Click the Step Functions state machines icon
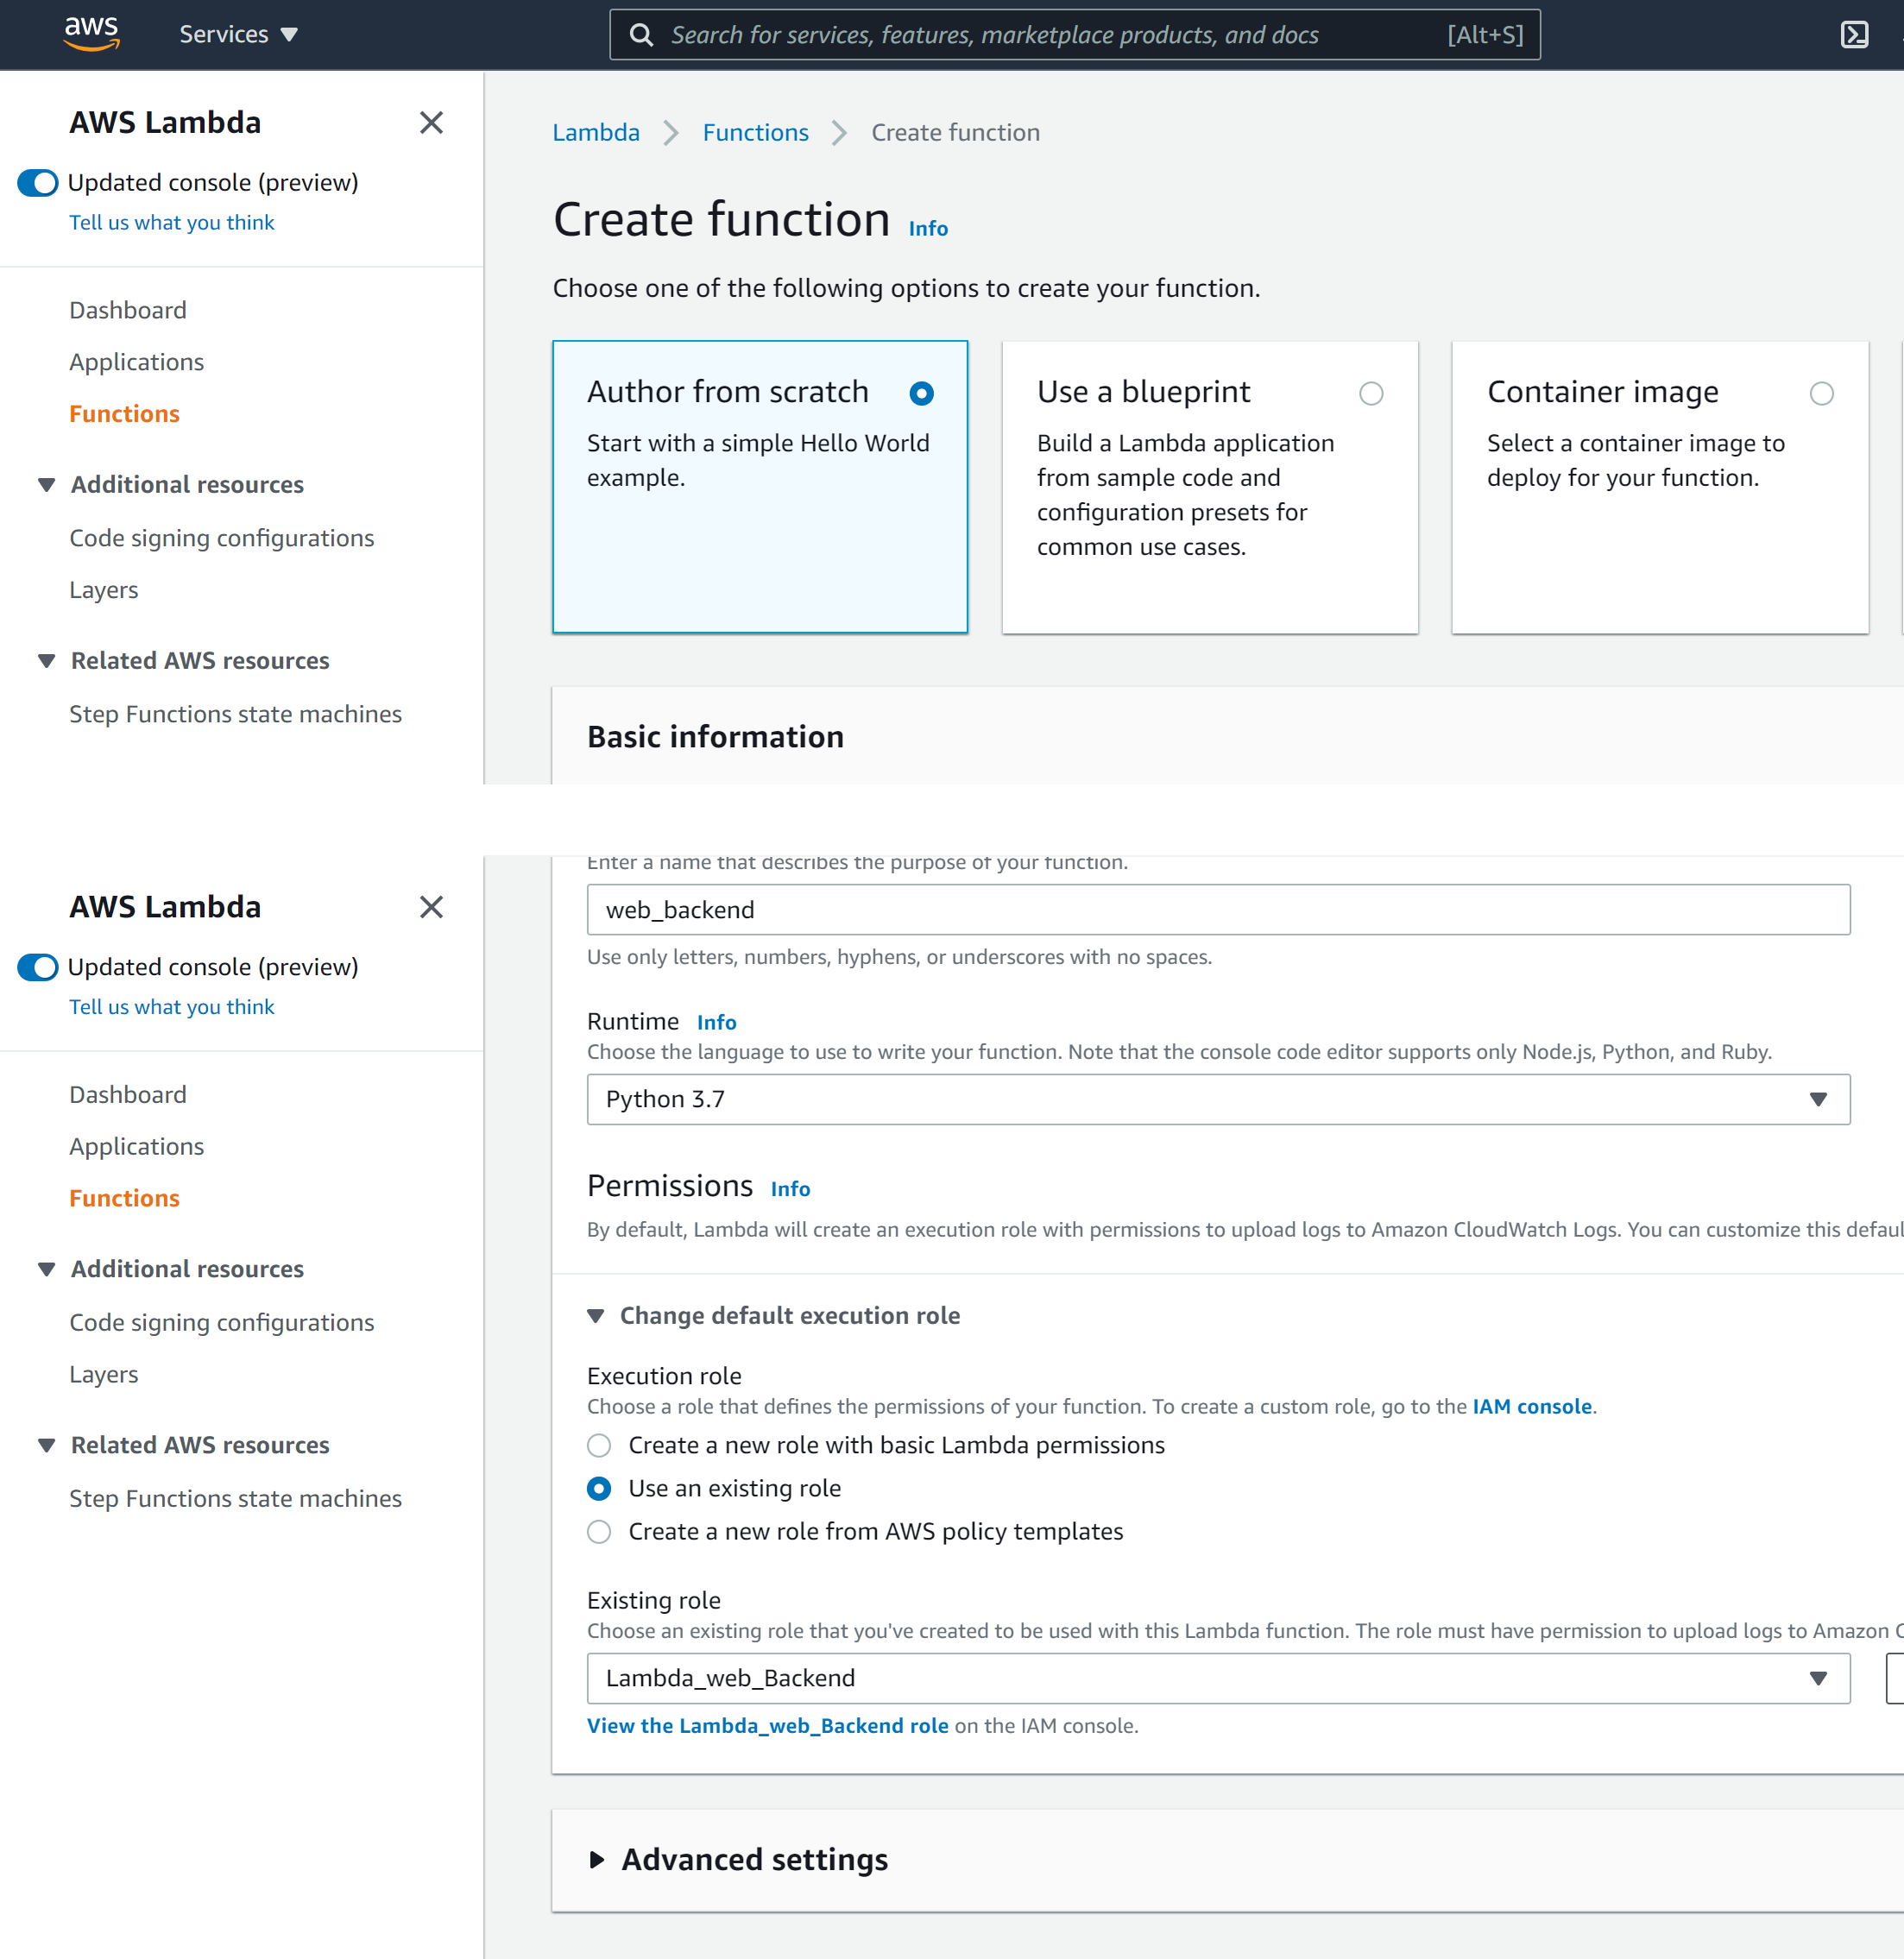The width and height of the screenshot is (1904, 1959). (x=236, y=712)
